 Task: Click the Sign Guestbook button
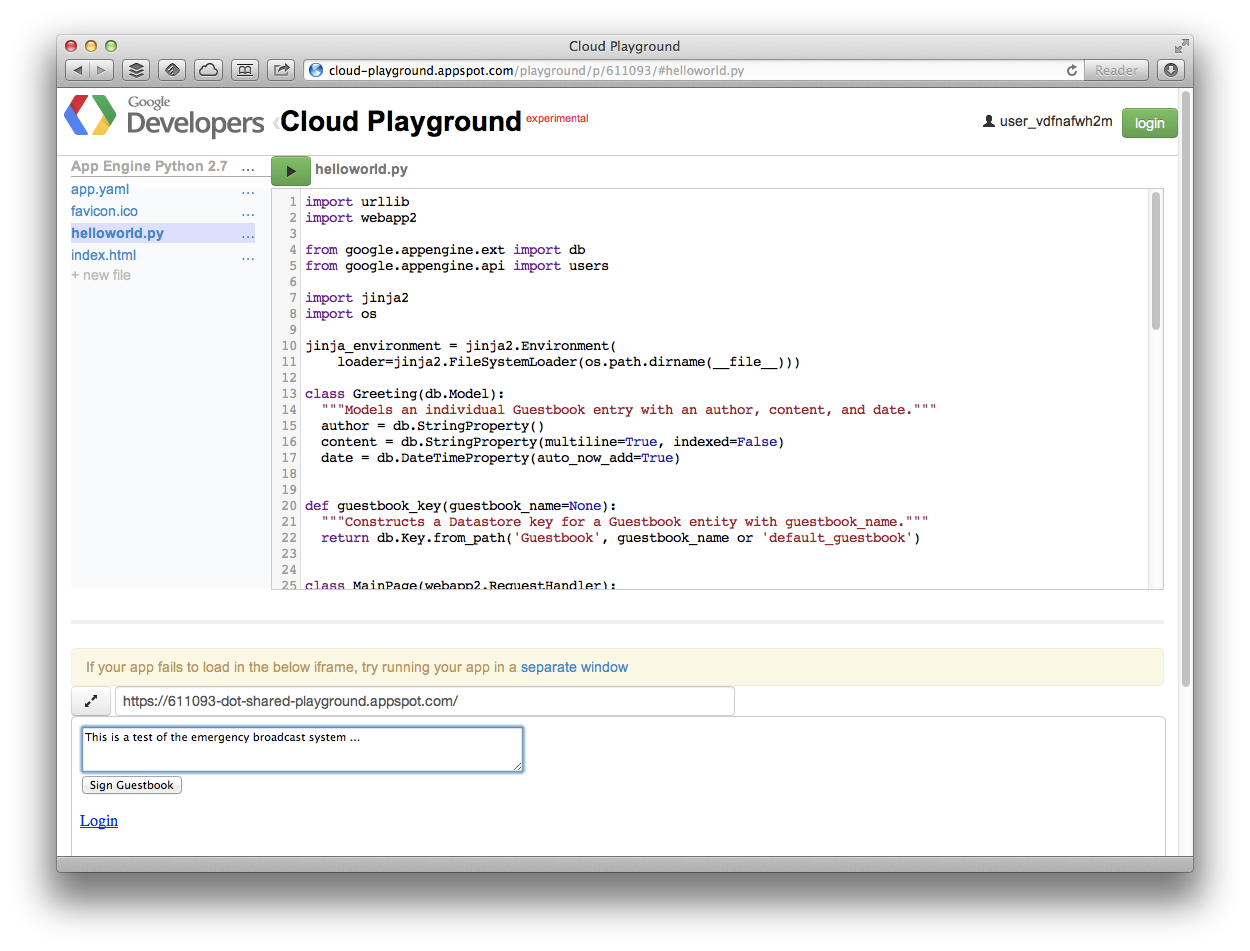pyautogui.click(x=132, y=785)
